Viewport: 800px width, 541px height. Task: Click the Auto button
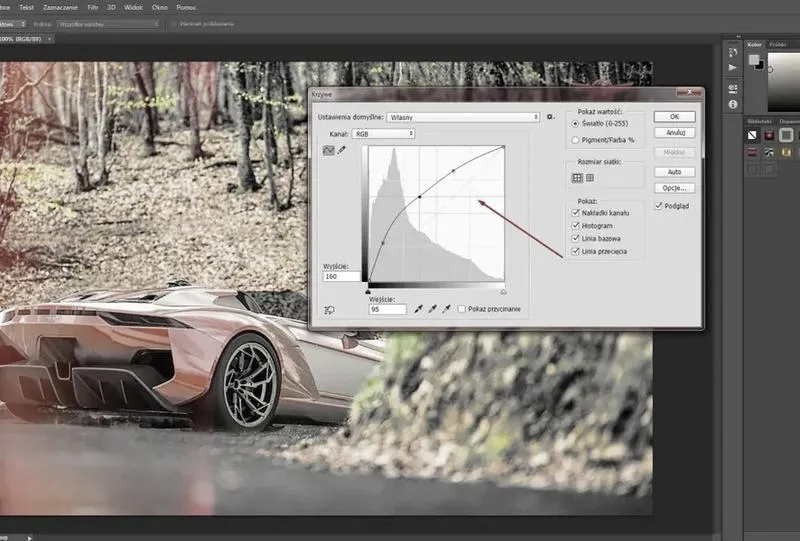point(674,172)
